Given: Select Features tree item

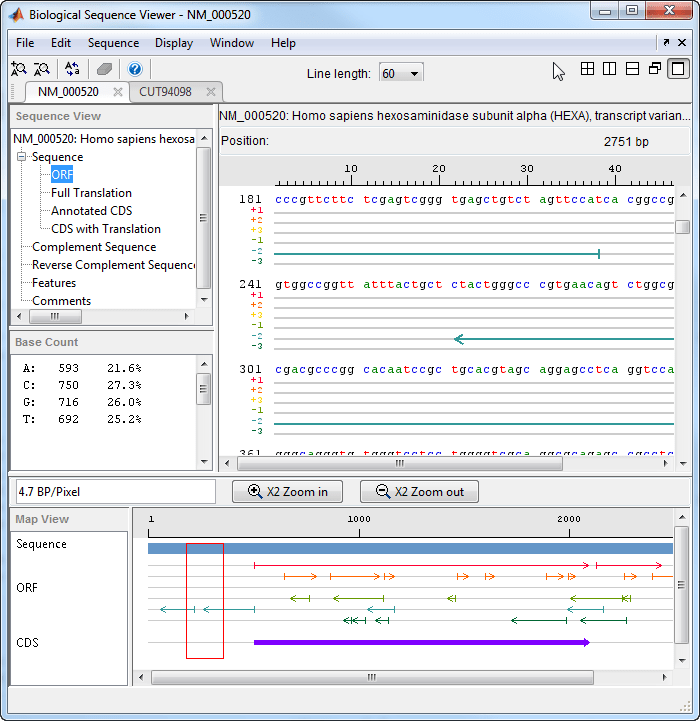Looking at the screenshot, I should click(54, 283).
